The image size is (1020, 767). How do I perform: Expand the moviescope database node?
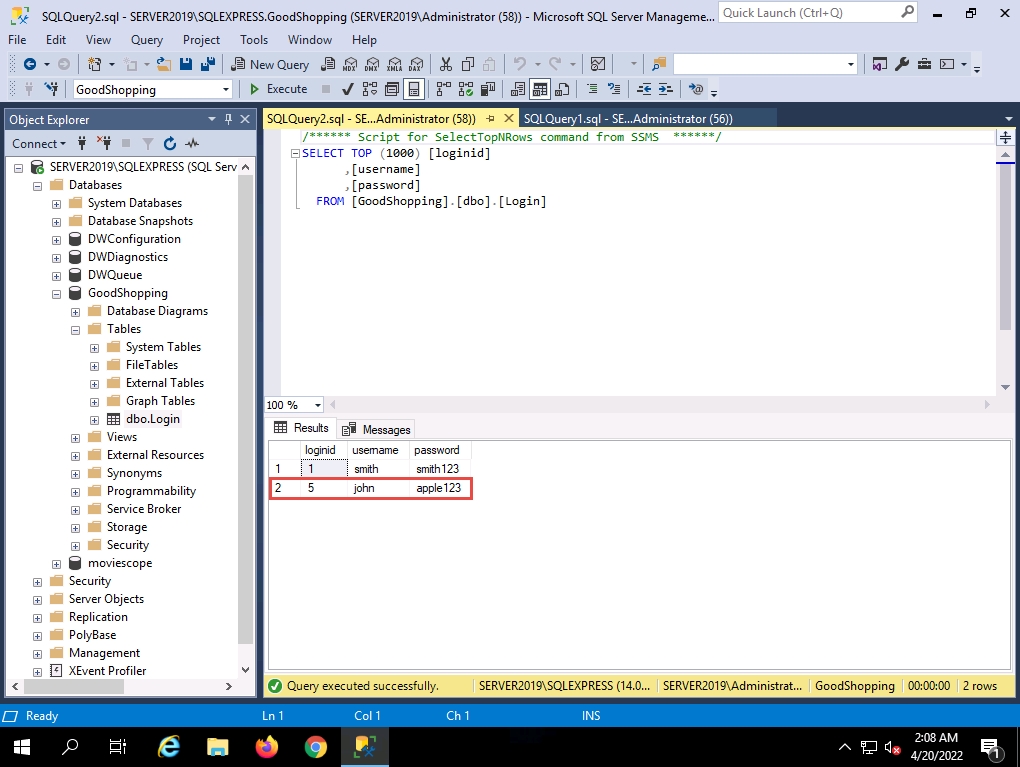click(x=56, y=563)
